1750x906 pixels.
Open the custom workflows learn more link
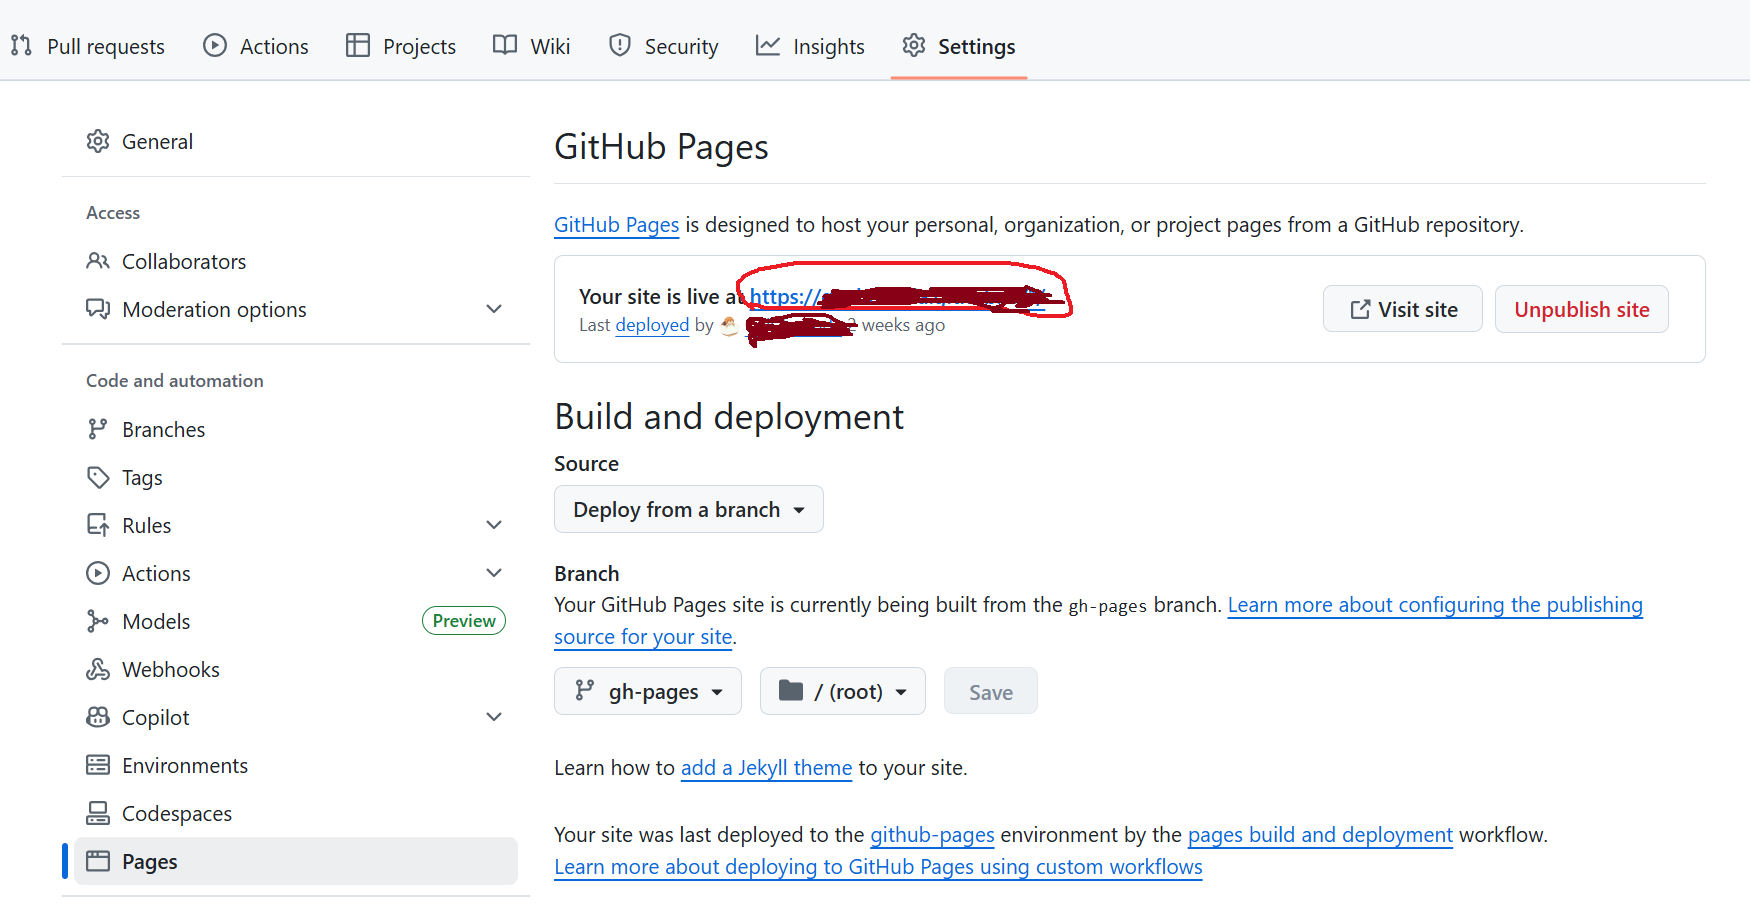point(879,867)
